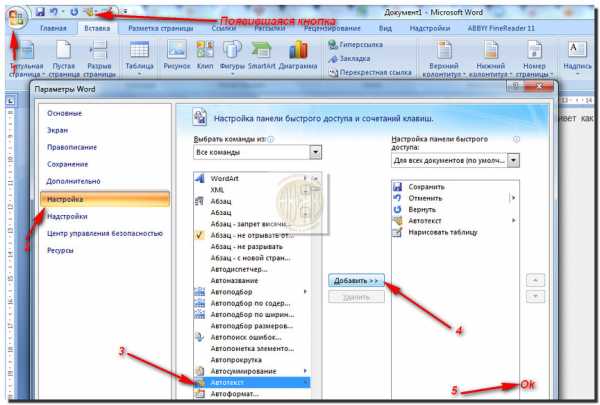Open the Таблица insert icon
Image resolution: width=600 pixels, height=405 pixels.
coord(139,57)
